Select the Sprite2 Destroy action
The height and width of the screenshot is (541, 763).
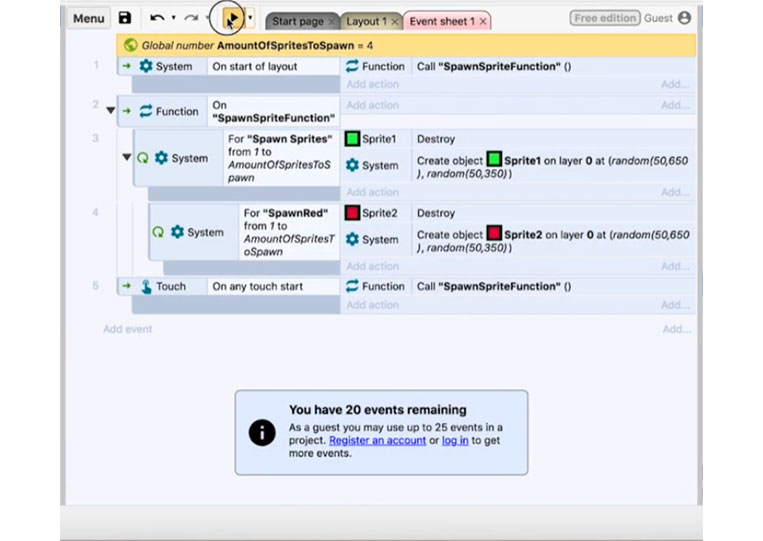tap(436, 213)
